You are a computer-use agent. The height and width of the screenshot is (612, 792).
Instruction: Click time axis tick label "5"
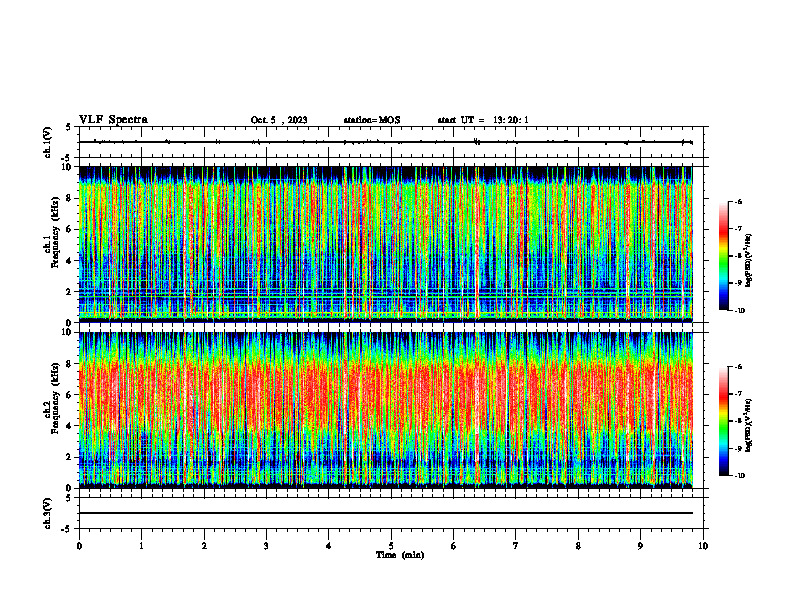pos(391,546)
